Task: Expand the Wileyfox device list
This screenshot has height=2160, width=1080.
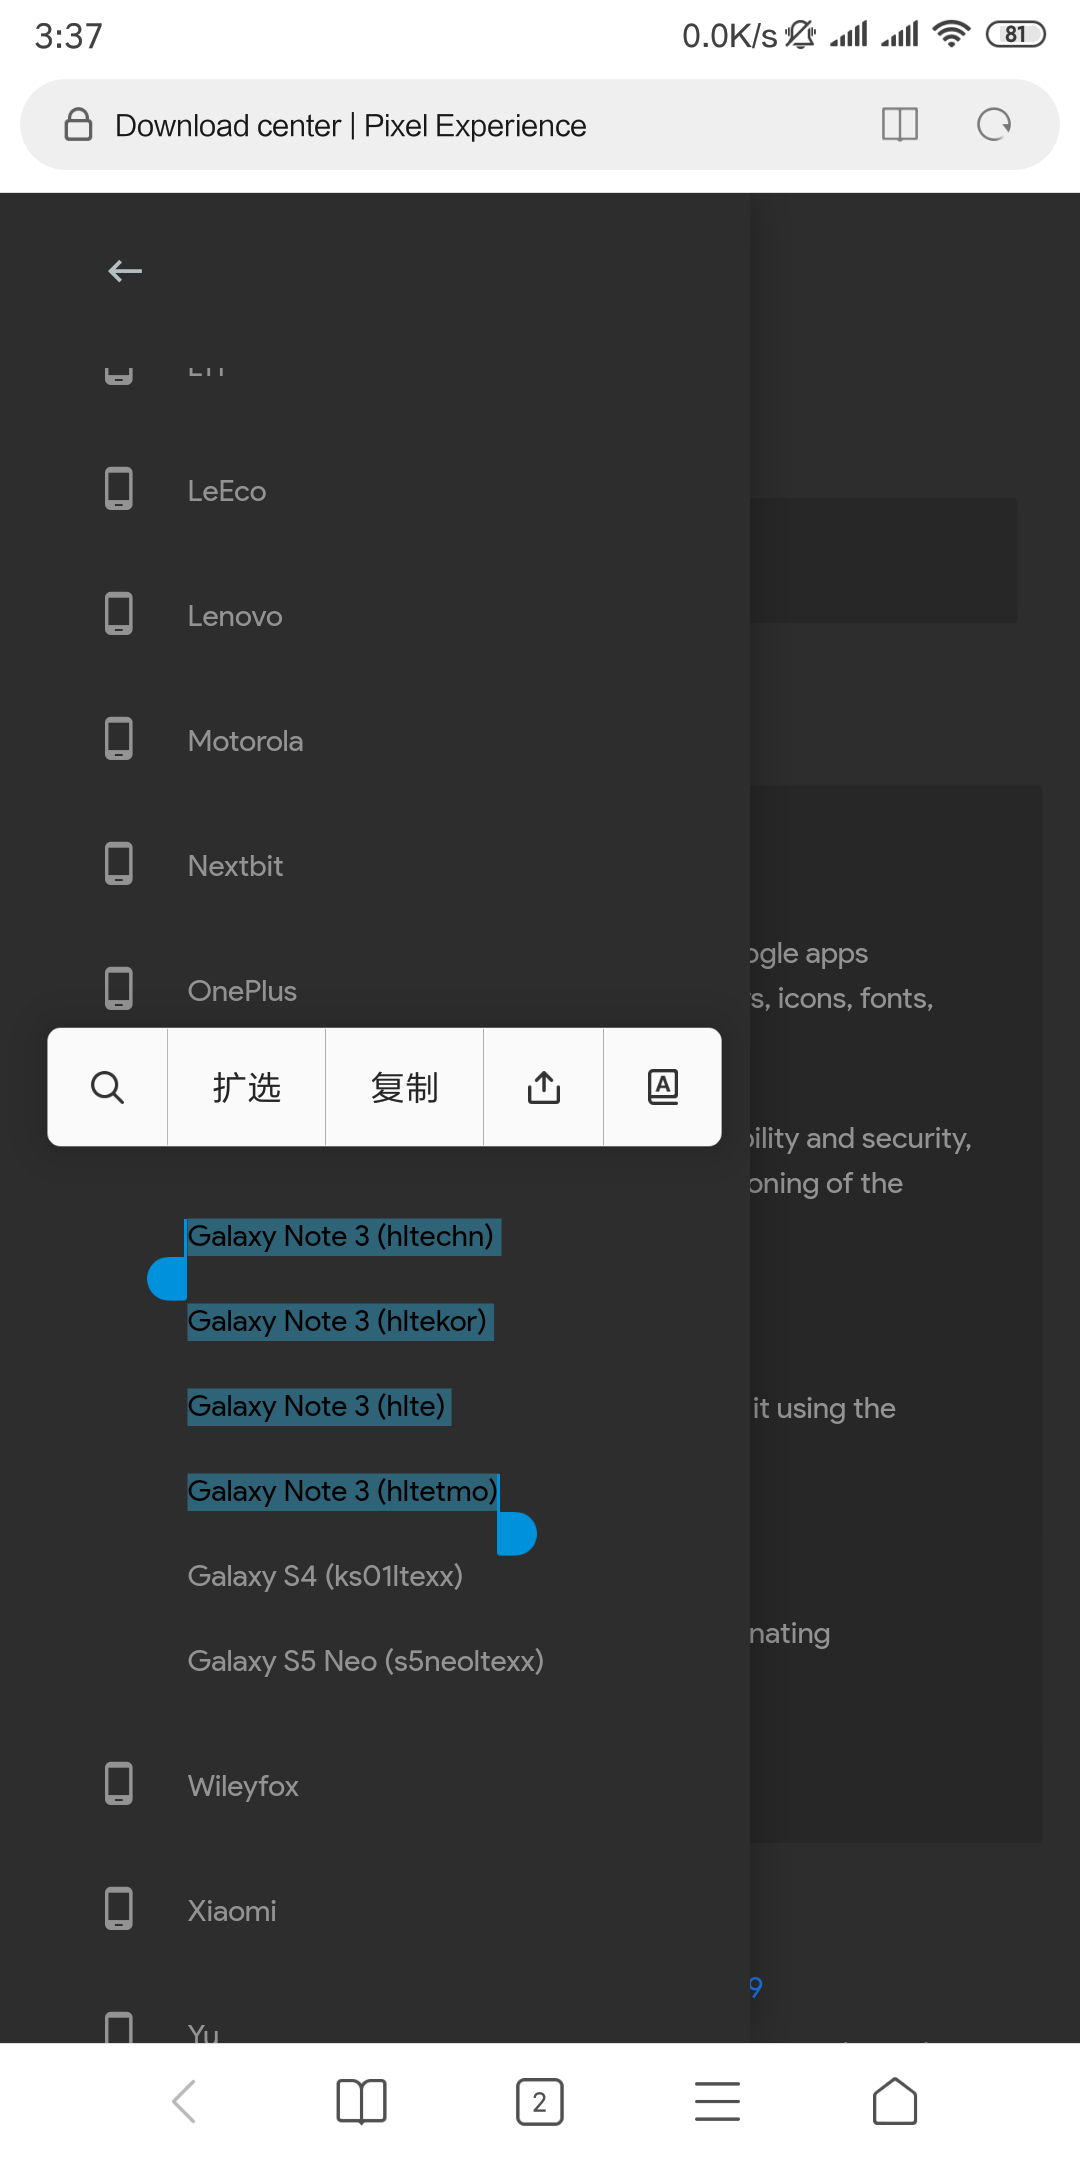Action: [x=243, y=1786]
